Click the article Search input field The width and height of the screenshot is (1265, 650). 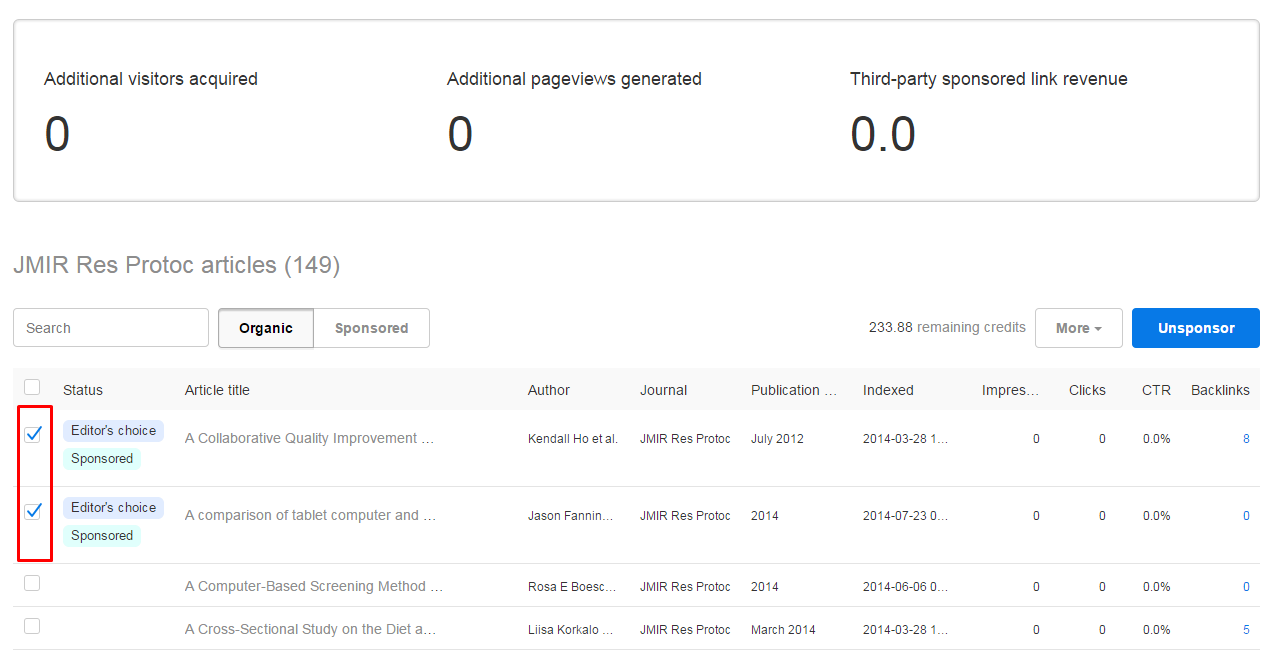tap(111, 328)
